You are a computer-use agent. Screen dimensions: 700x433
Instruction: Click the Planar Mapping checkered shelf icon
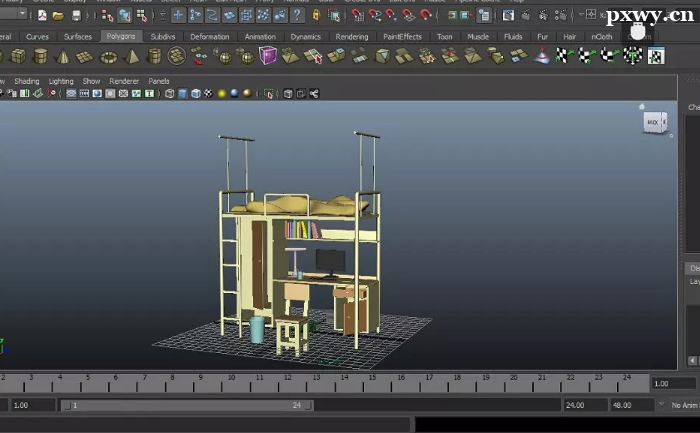pos(563,56)
